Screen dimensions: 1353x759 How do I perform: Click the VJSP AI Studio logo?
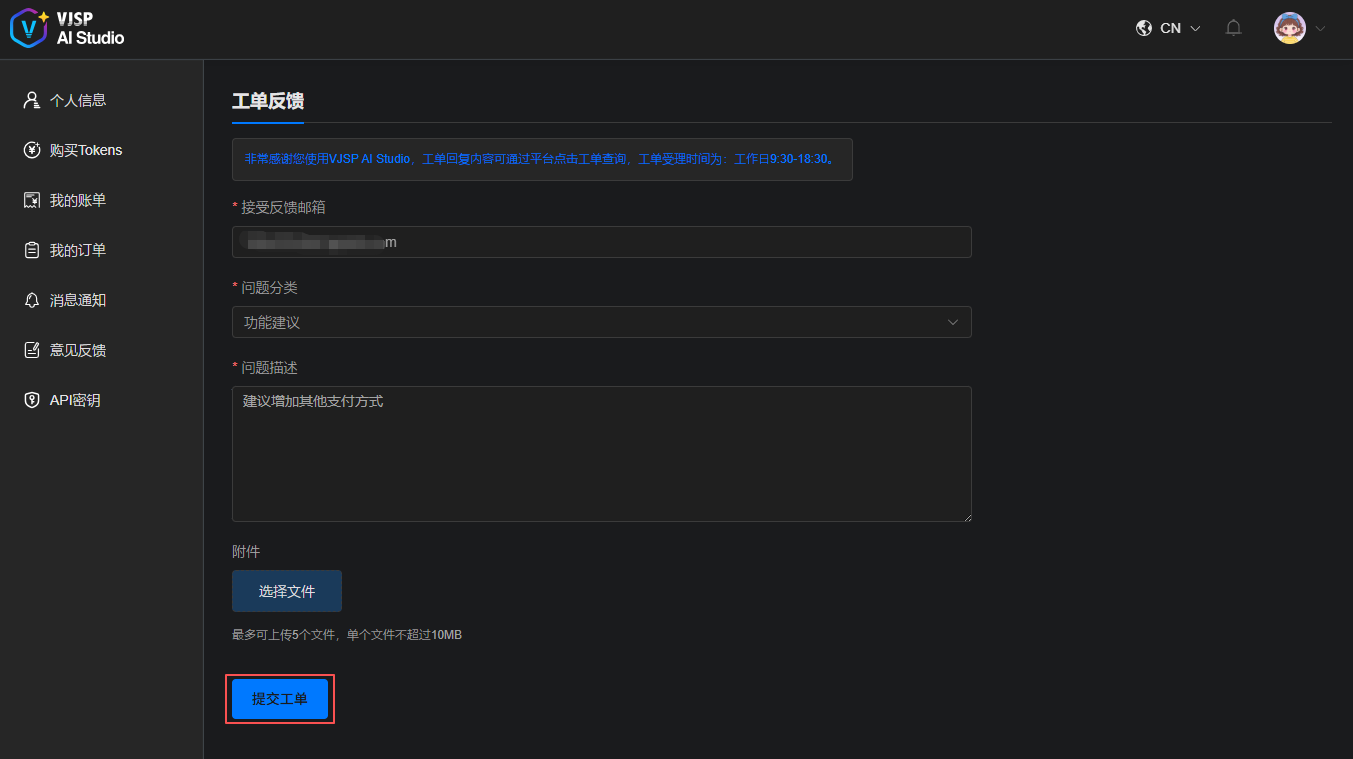click(x=67, y=28)
